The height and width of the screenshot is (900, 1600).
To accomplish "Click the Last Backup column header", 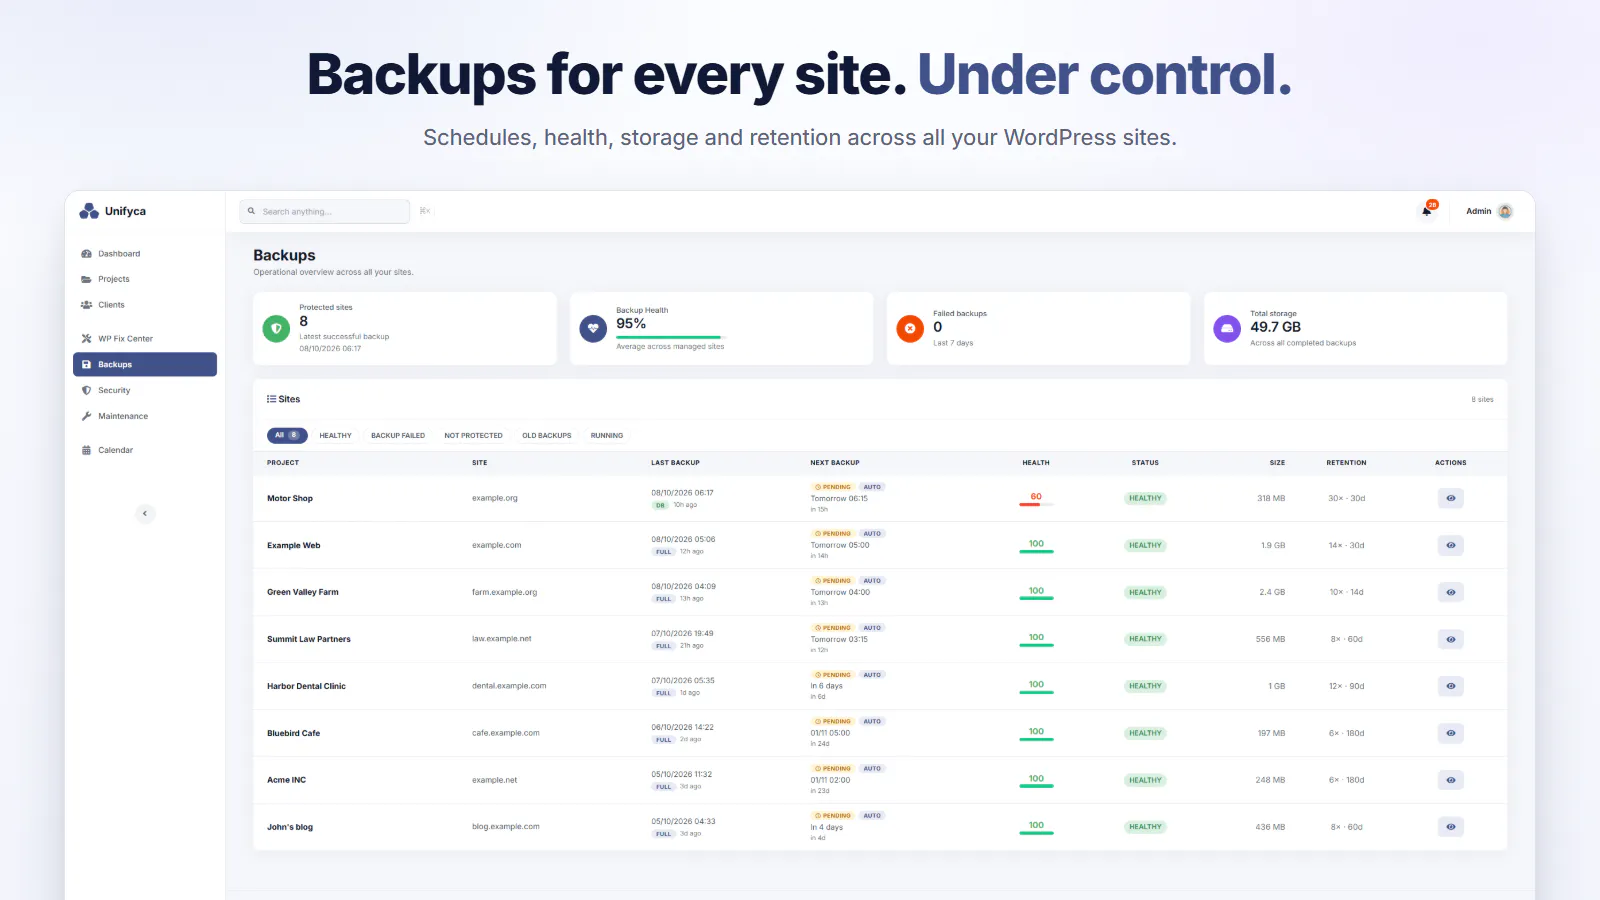I will [x=675, y=463].
